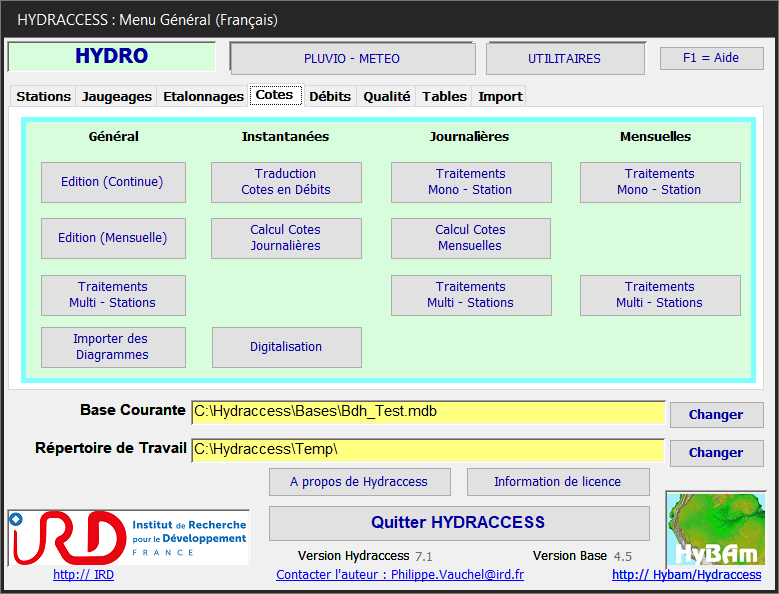Click Importer des Diagrammes button

pos(113,347)
